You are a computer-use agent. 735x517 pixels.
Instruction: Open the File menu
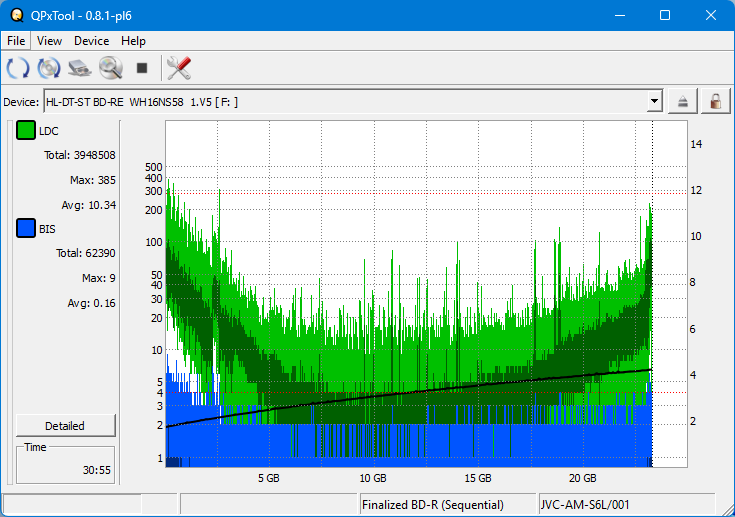[x=17, y=41]
